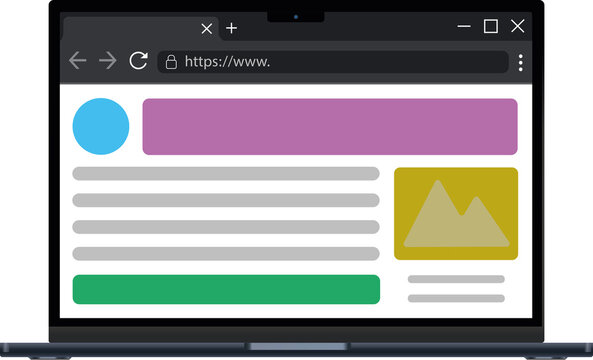Click the https://www. address bar

pos(333,62)
